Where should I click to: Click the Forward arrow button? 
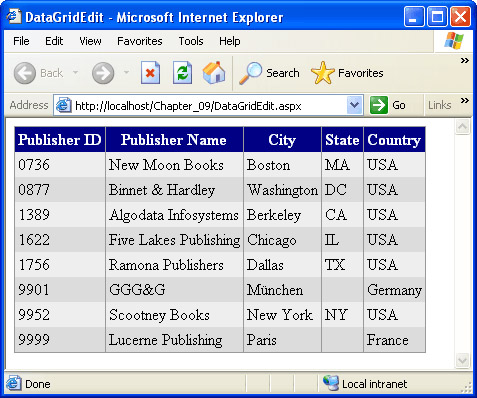103,73
